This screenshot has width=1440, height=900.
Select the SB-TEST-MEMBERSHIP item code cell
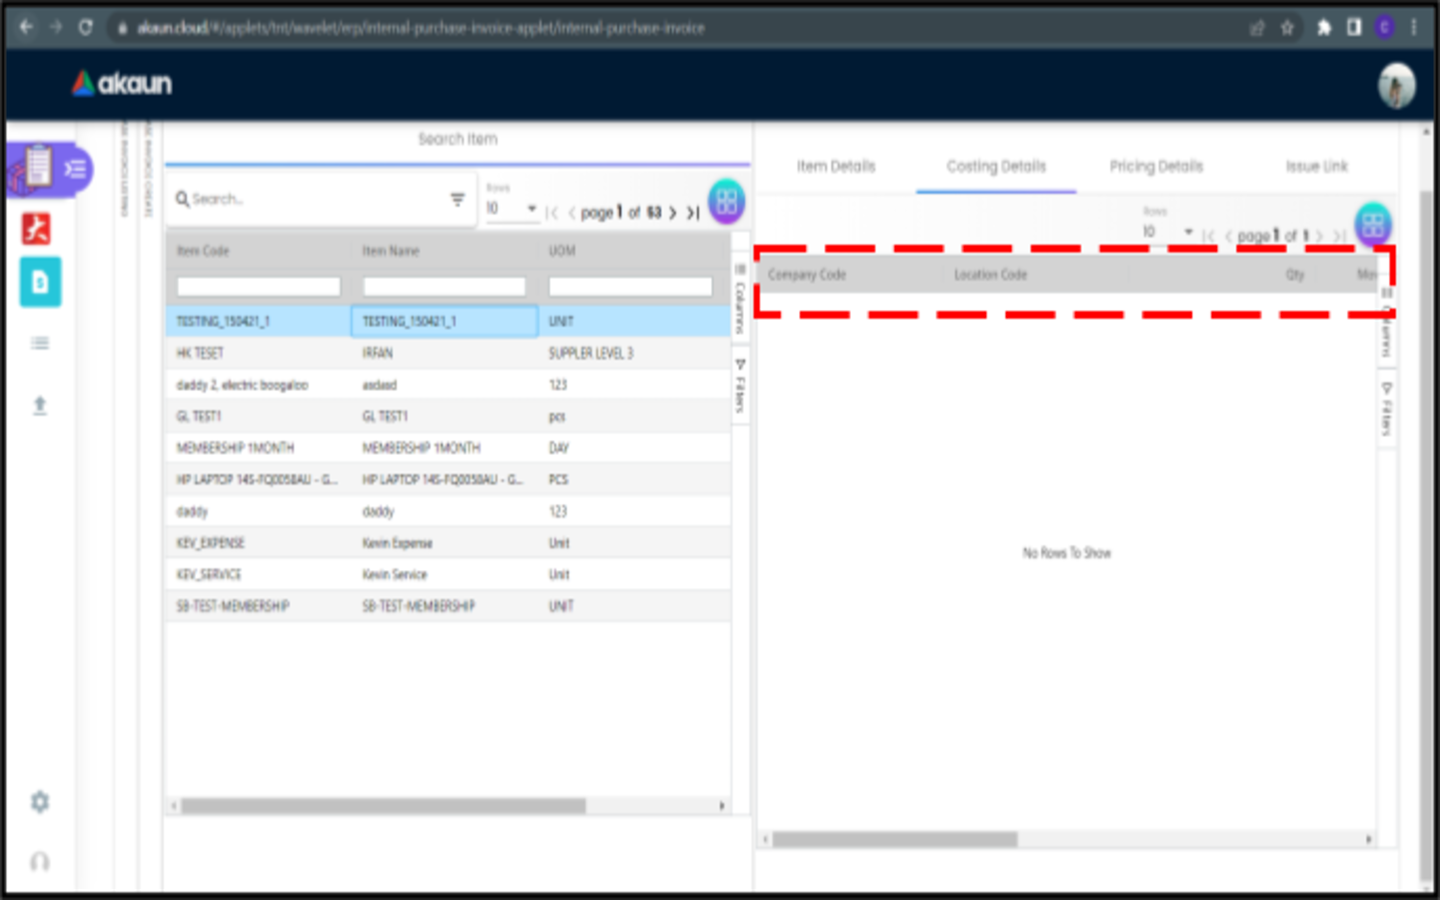259,606
